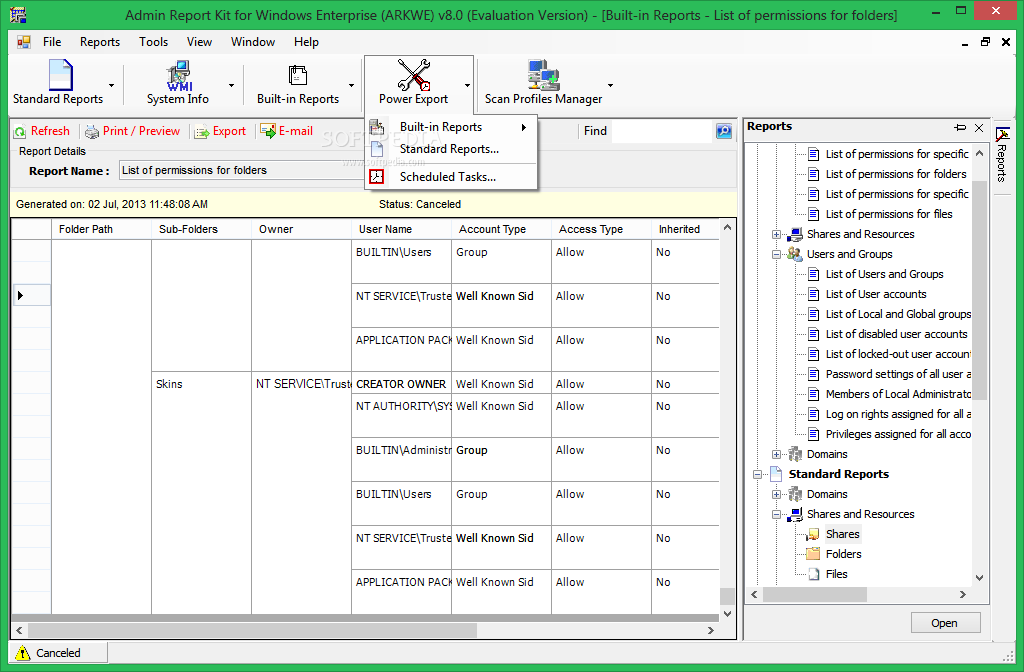
Task: Open the Built-in Reports toolbar dropdown arrow
Action: (351, 86)
